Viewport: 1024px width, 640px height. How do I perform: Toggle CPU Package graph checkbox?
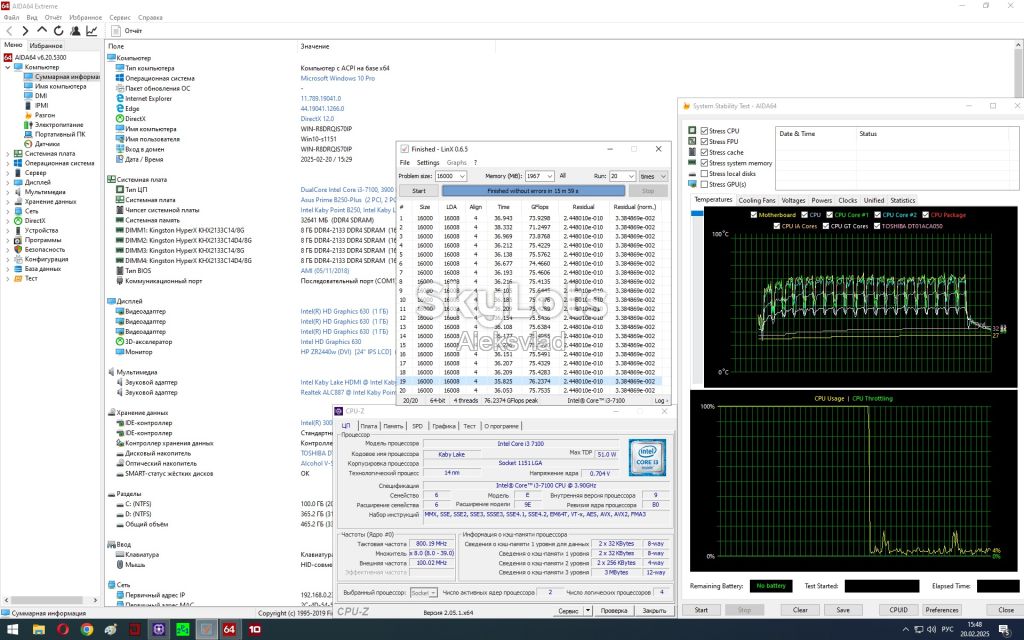click(925, 215)
